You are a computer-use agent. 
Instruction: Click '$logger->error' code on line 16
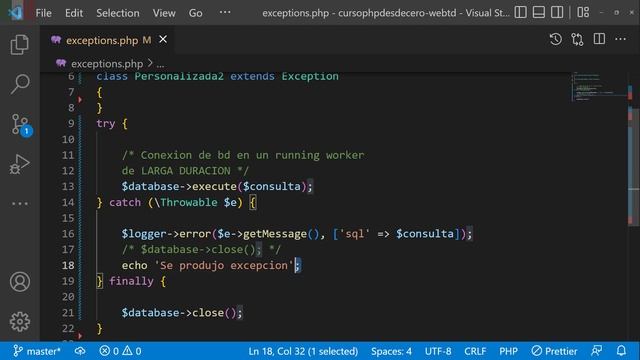(166, 234)
